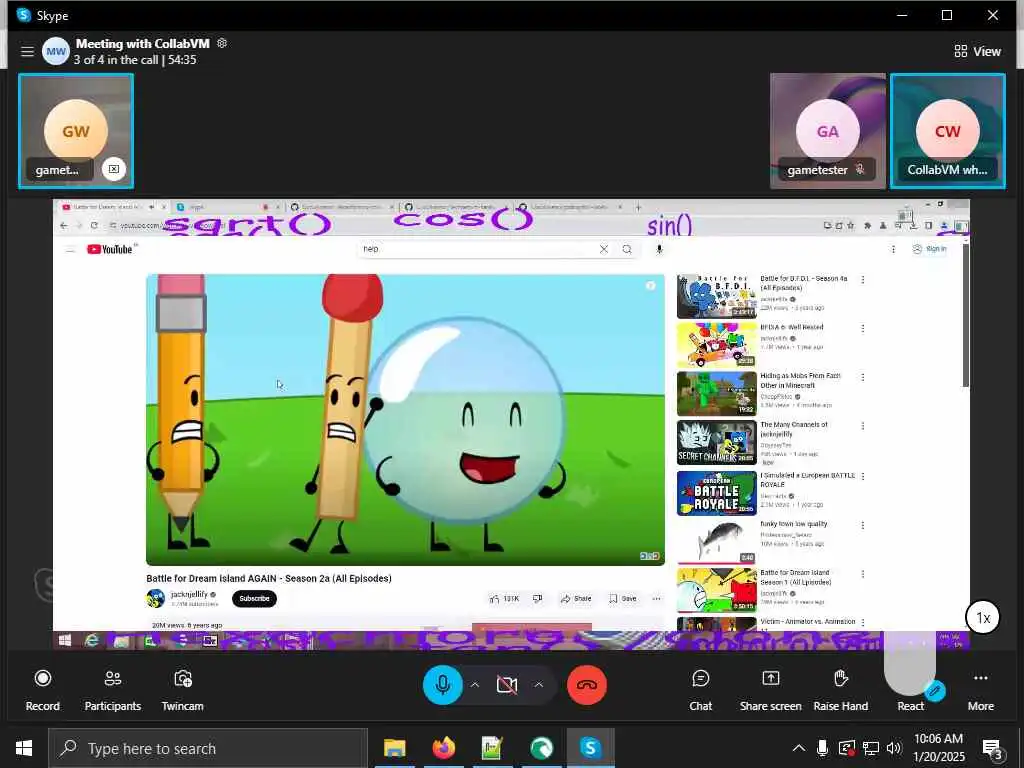This screenshot has height=768, width=1024.
Task: Select the gametester GA participant tile
Action: (x=827, y=131)
